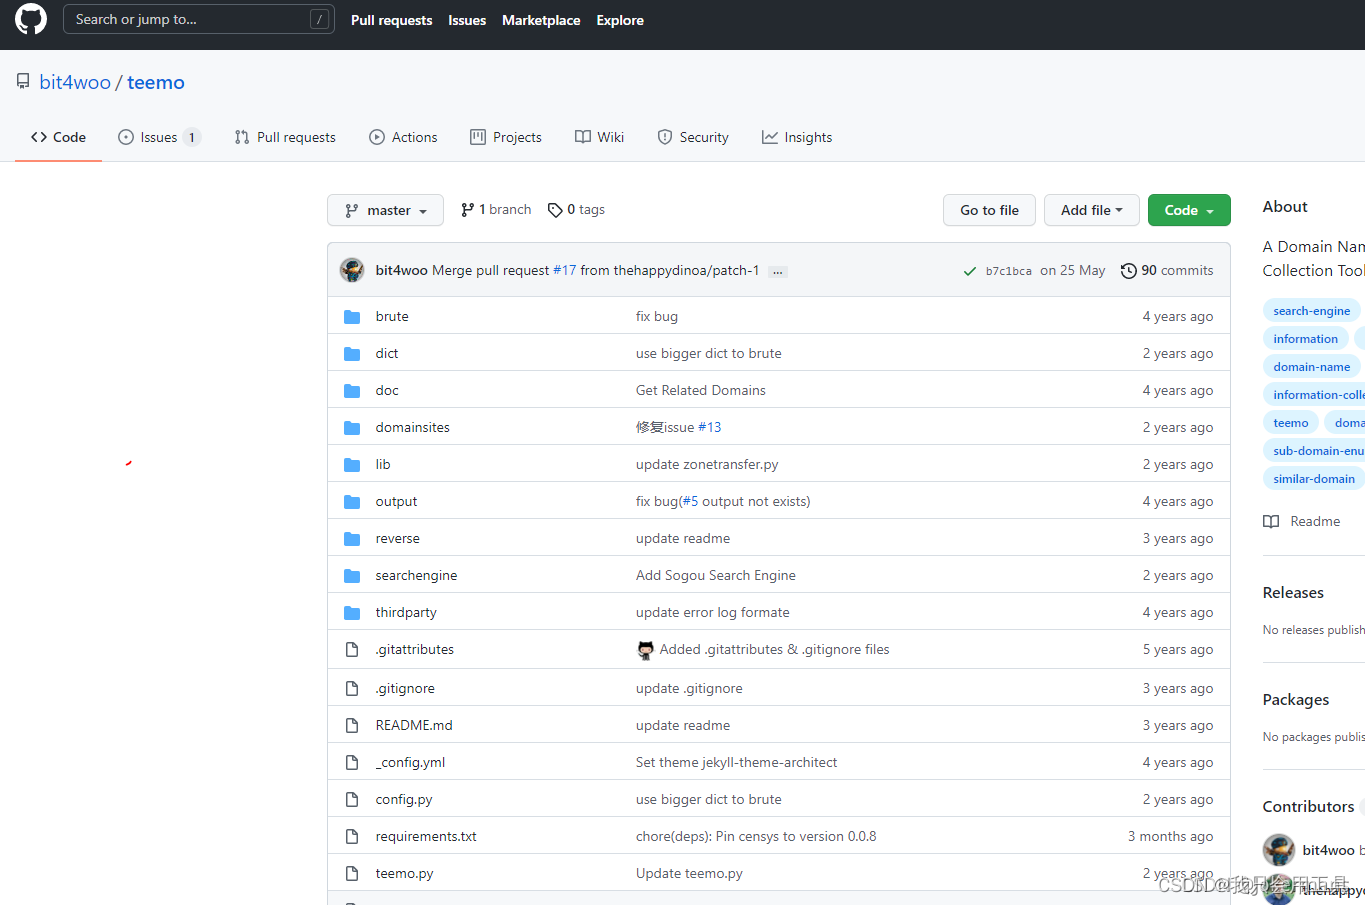The height and width of the screenshot is (905, 1365).
Task: Click Pull requests in top navigation
Action: point(392,20)
